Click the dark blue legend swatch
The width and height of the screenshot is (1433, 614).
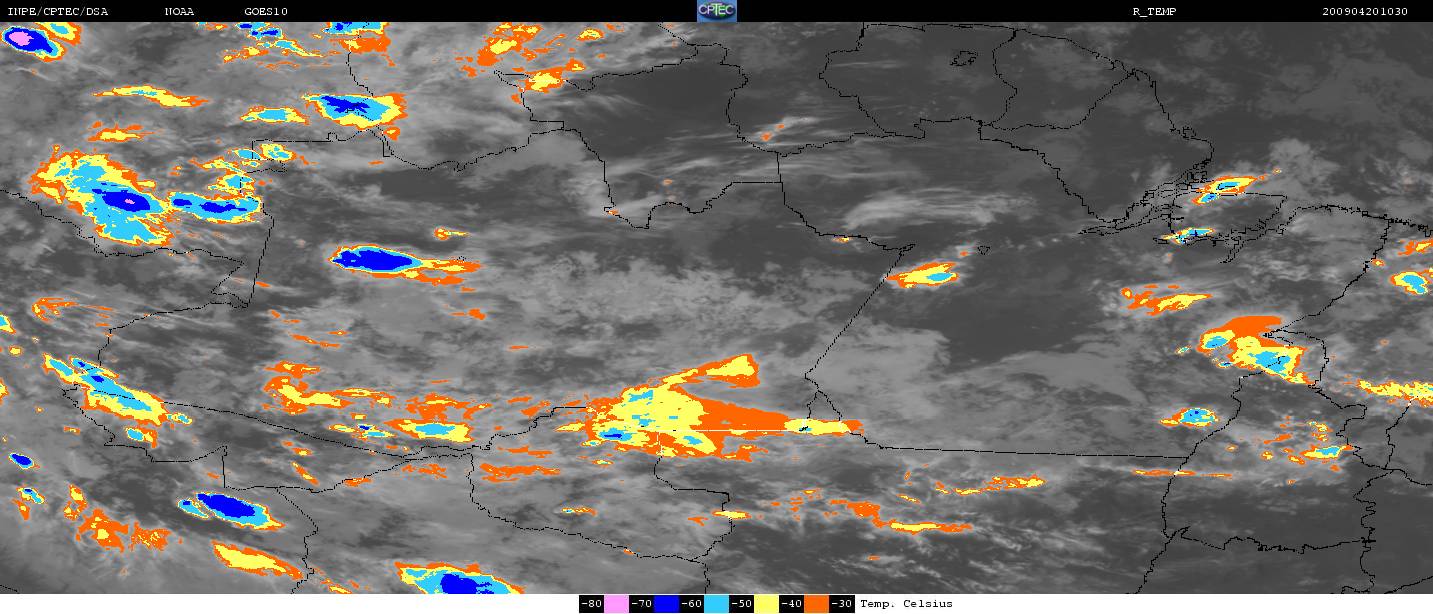(x=667, y=603)
